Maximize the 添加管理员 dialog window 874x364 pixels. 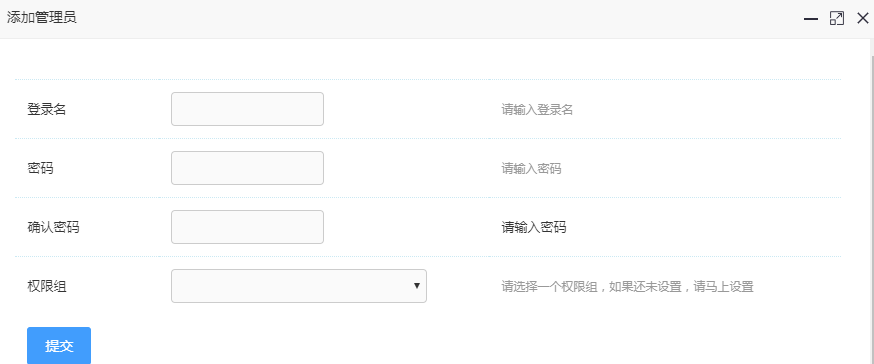click(837, 18)
